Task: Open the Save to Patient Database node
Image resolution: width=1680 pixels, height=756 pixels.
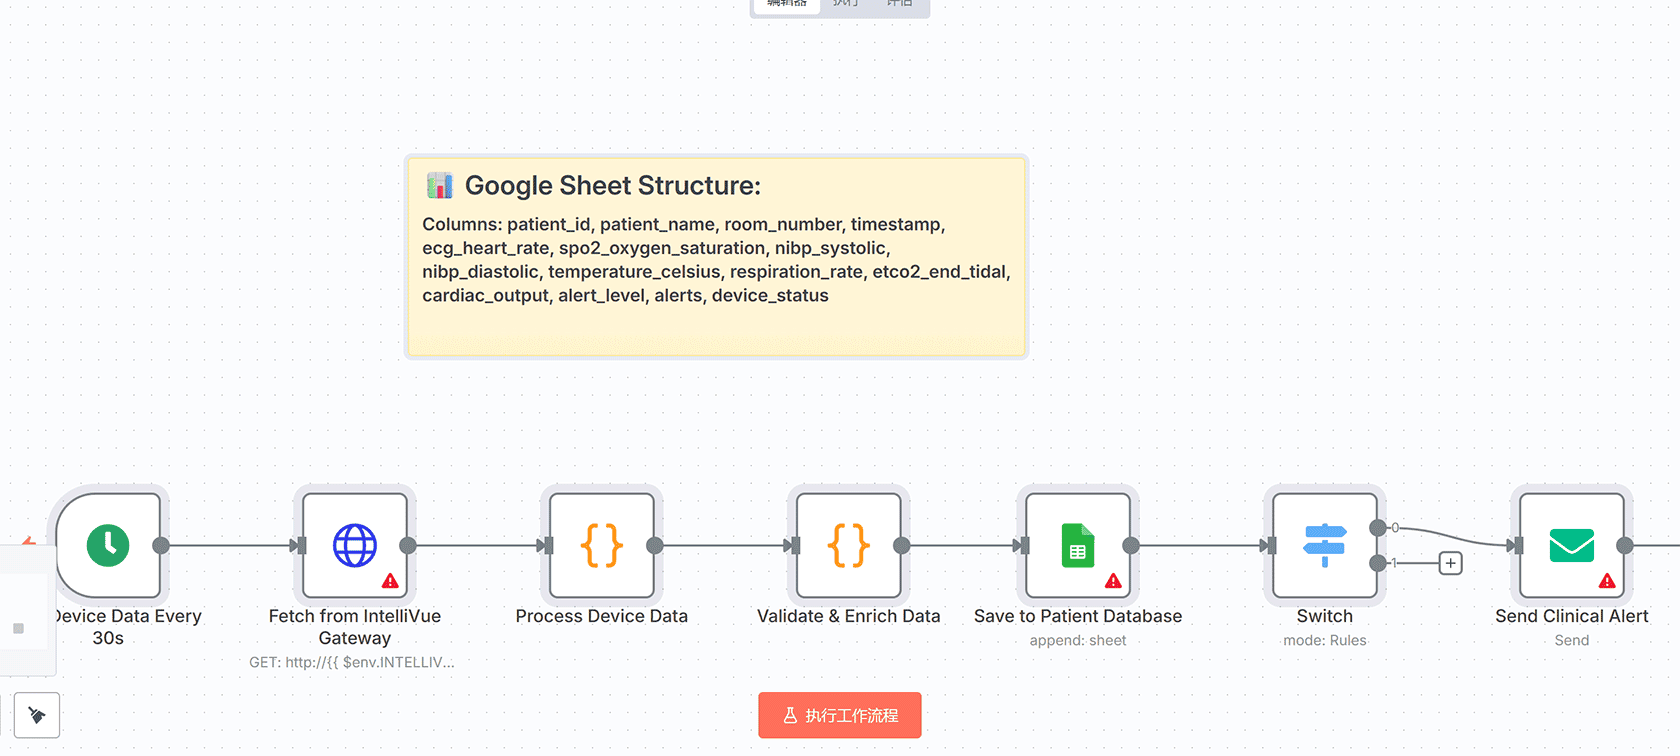Action: click(x=1077, y=545)
